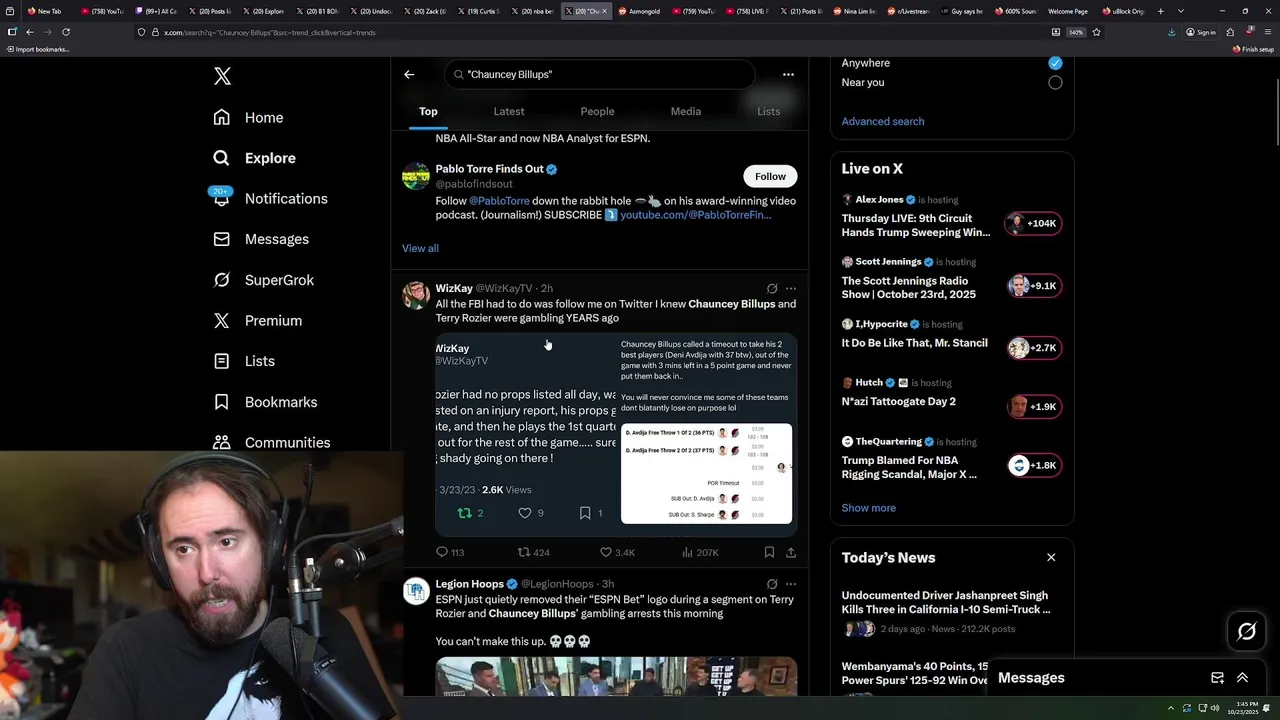Open more menu on Legion Hoops post
This screenshot has height=720, width=1280.
[791, 584]
